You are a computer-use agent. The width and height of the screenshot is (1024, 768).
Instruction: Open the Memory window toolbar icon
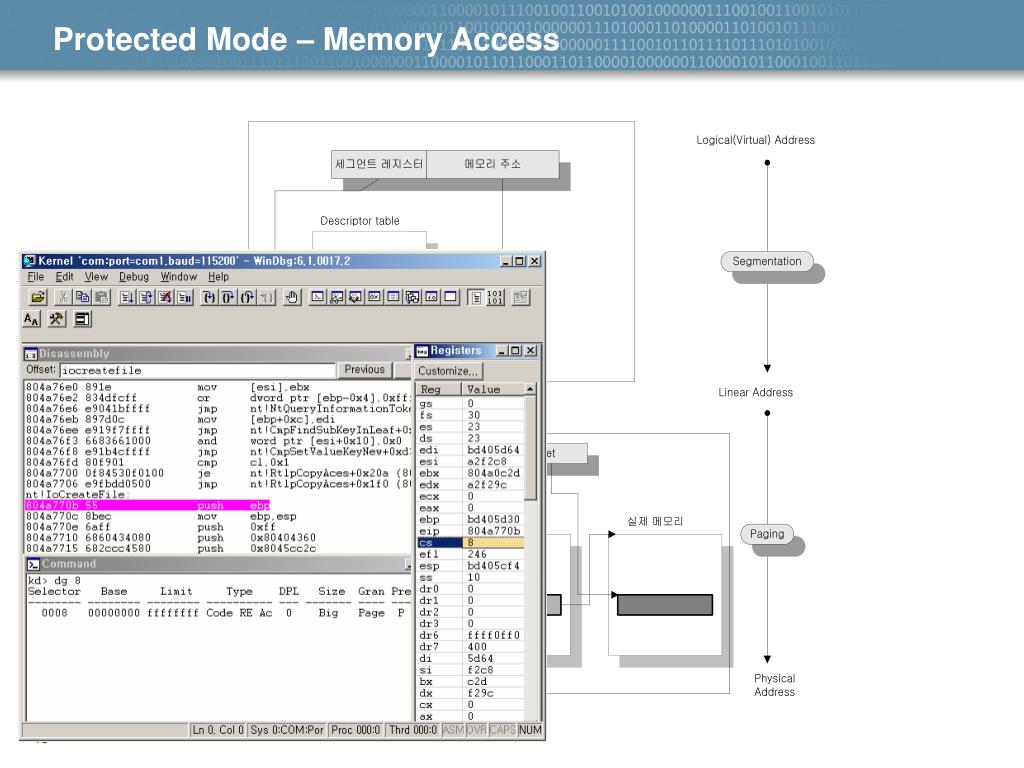[x=393, y=297]
